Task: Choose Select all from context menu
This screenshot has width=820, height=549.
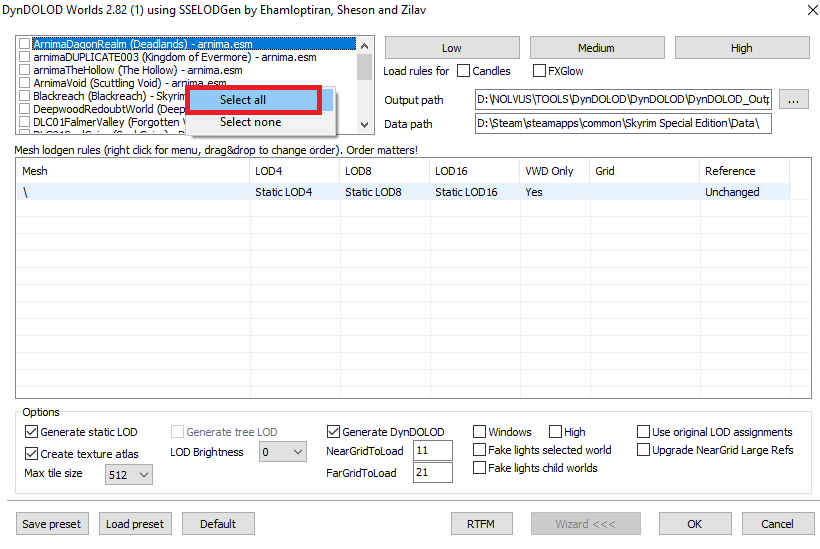Action: 254,100
